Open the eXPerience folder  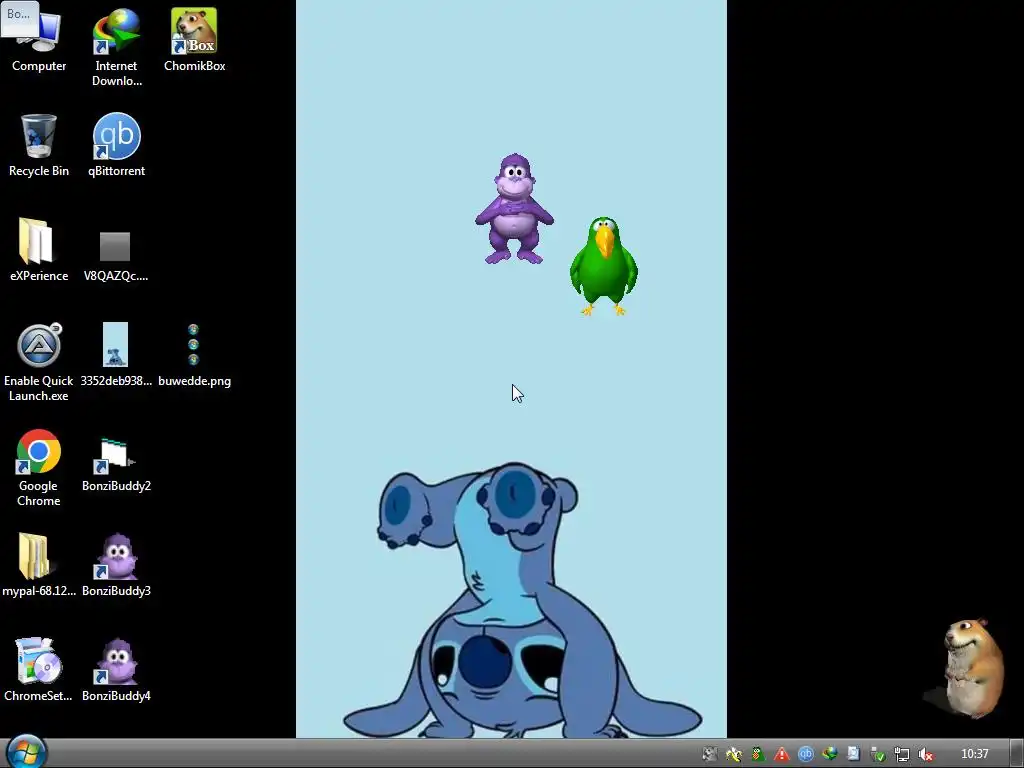pos(39,249)
